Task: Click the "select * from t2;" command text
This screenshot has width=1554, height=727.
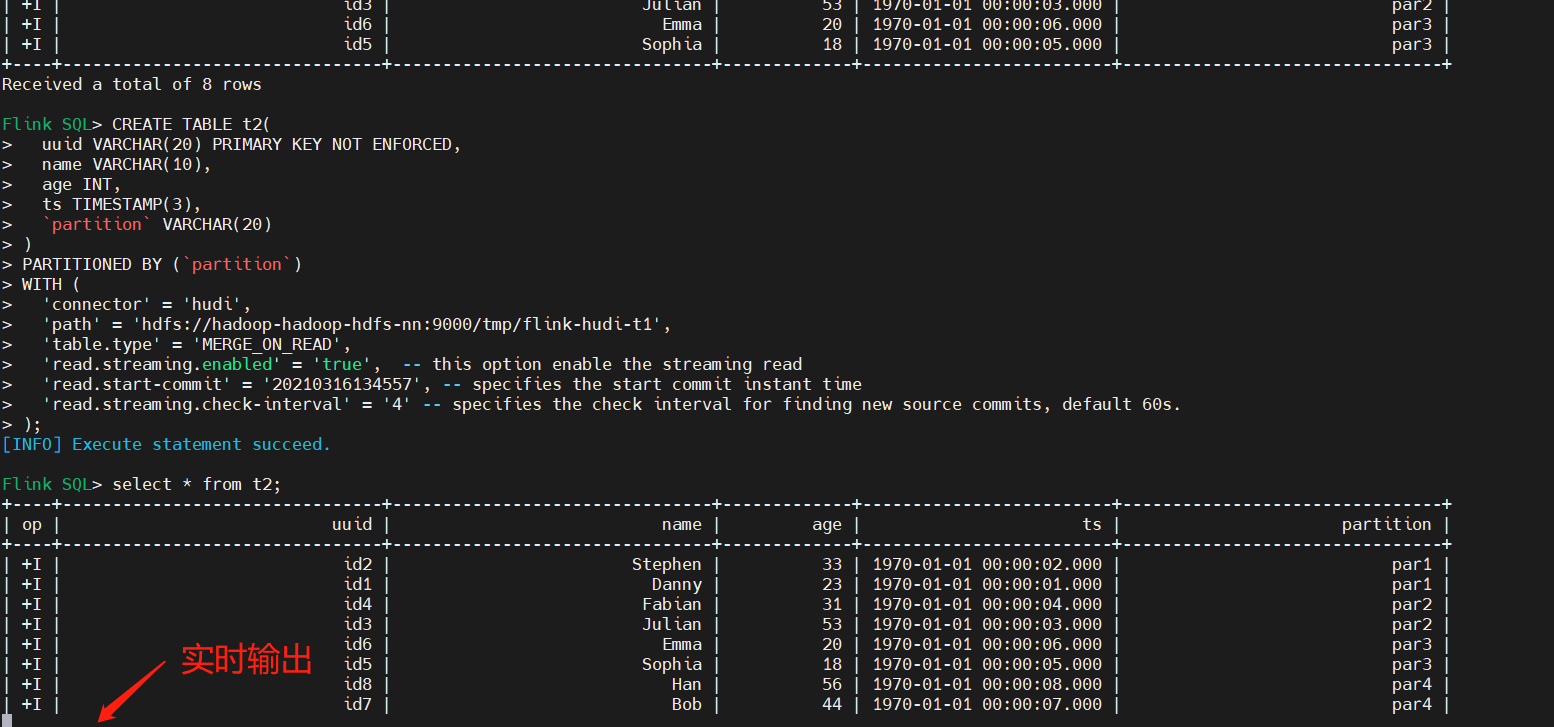Action: pos(197,484)
